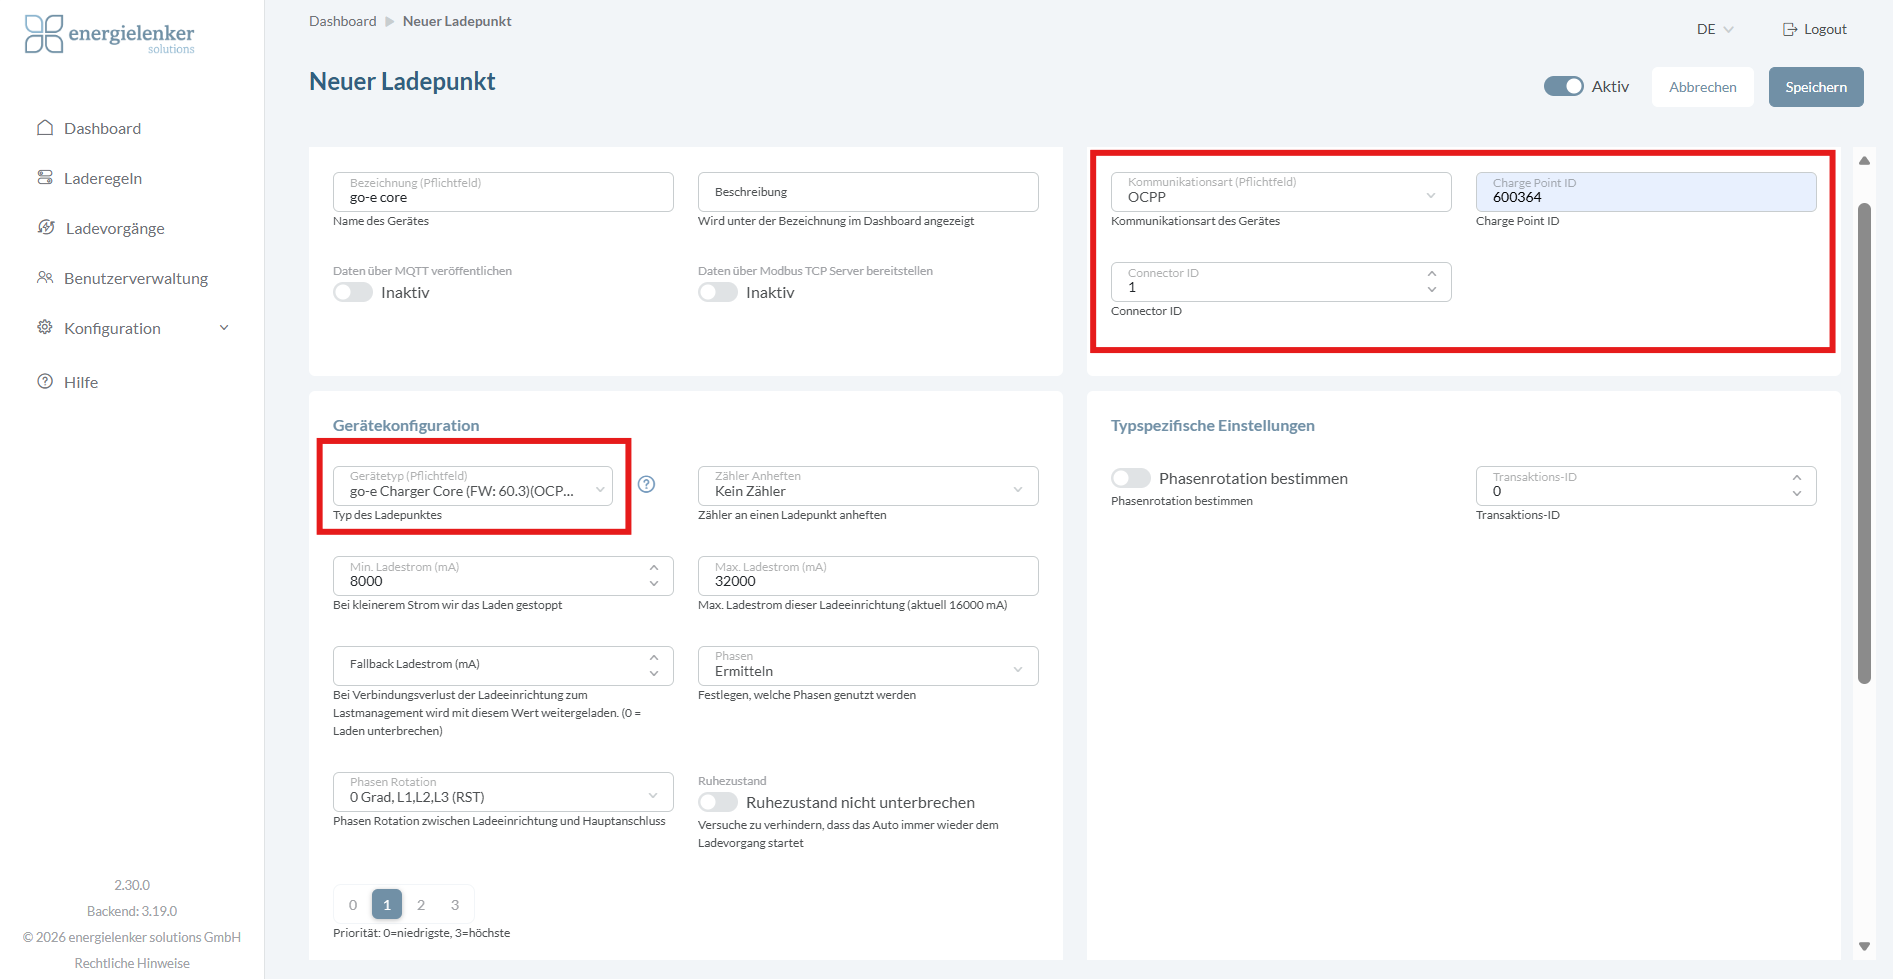Click the Beschreibung input field
1893x979 pixels.
[x=867, y=192]
